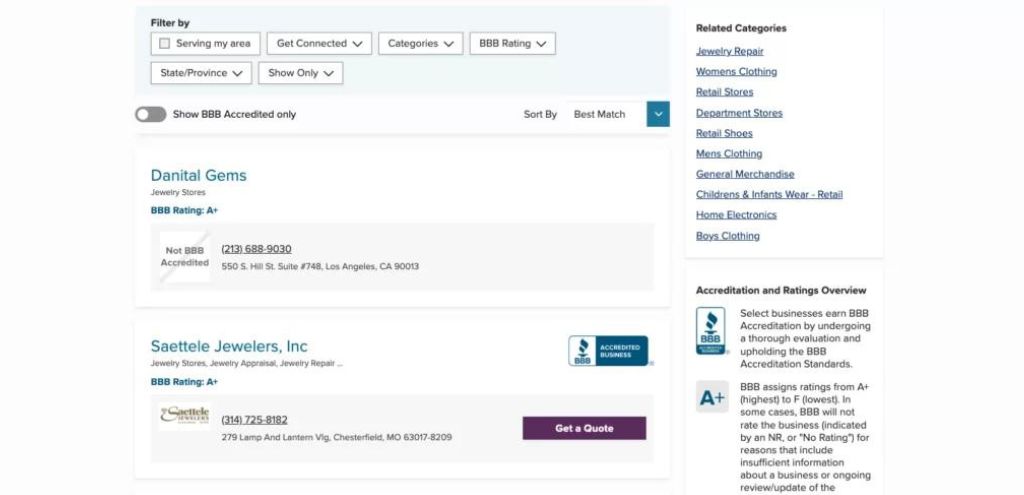Open the Show Only dropdown

coord(300,73)
